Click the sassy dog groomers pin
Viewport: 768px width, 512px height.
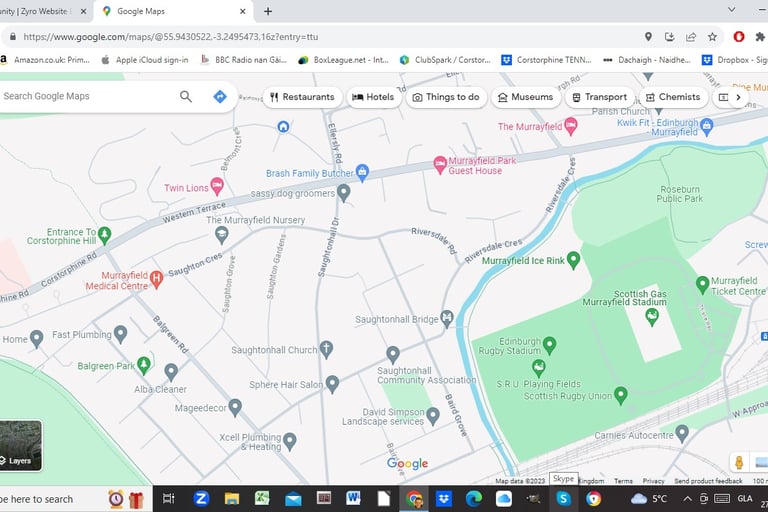(x=344, y=193)
